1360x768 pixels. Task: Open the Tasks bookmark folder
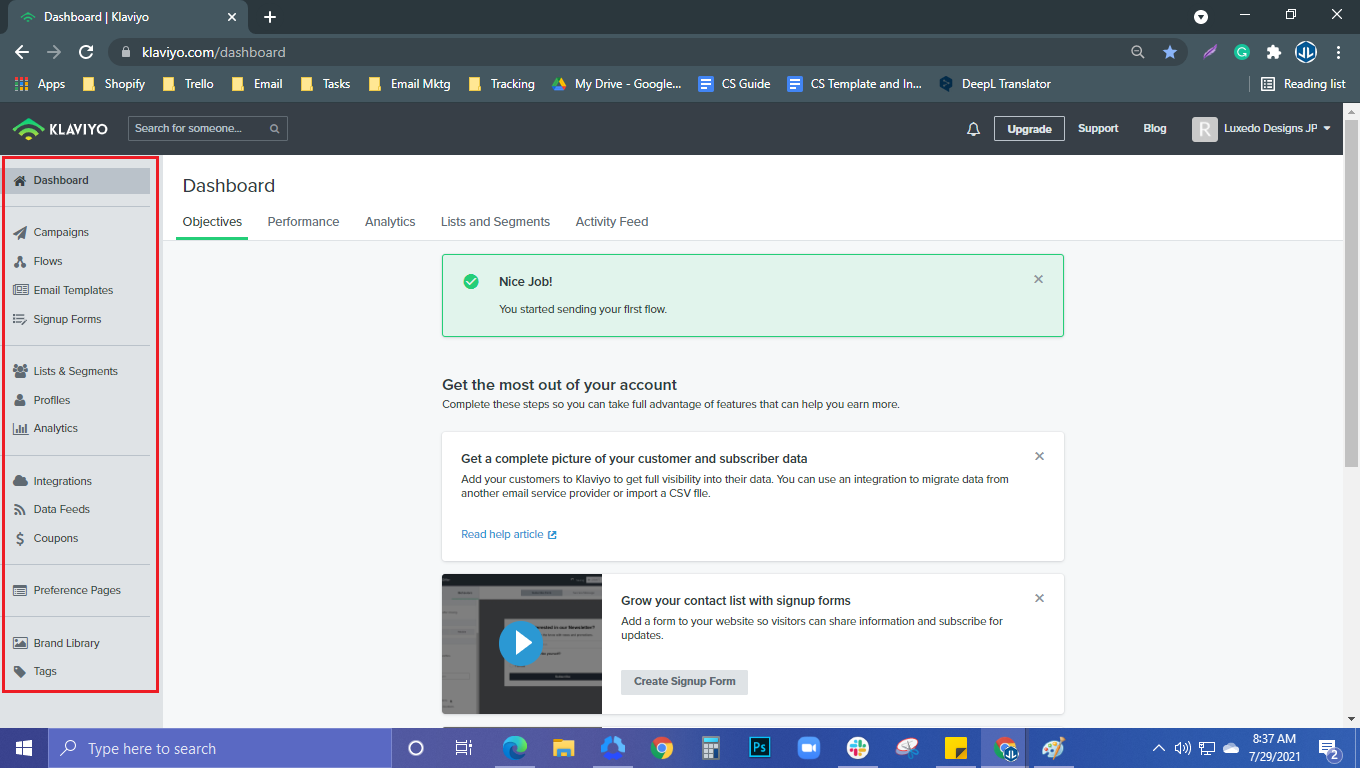click(x=325, y=84)
